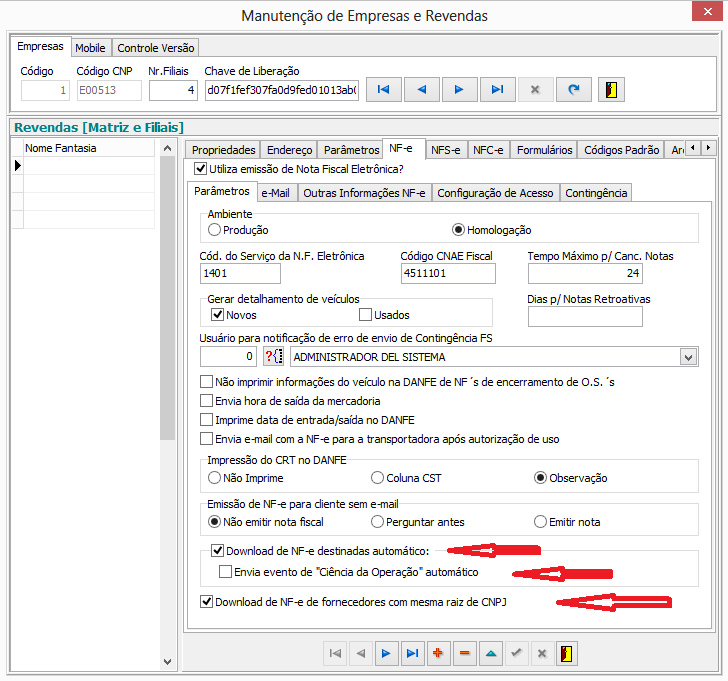728x681 pixels.
Task: Enable the Usados vehicle detail checkbox
Action: click(365, 315)
